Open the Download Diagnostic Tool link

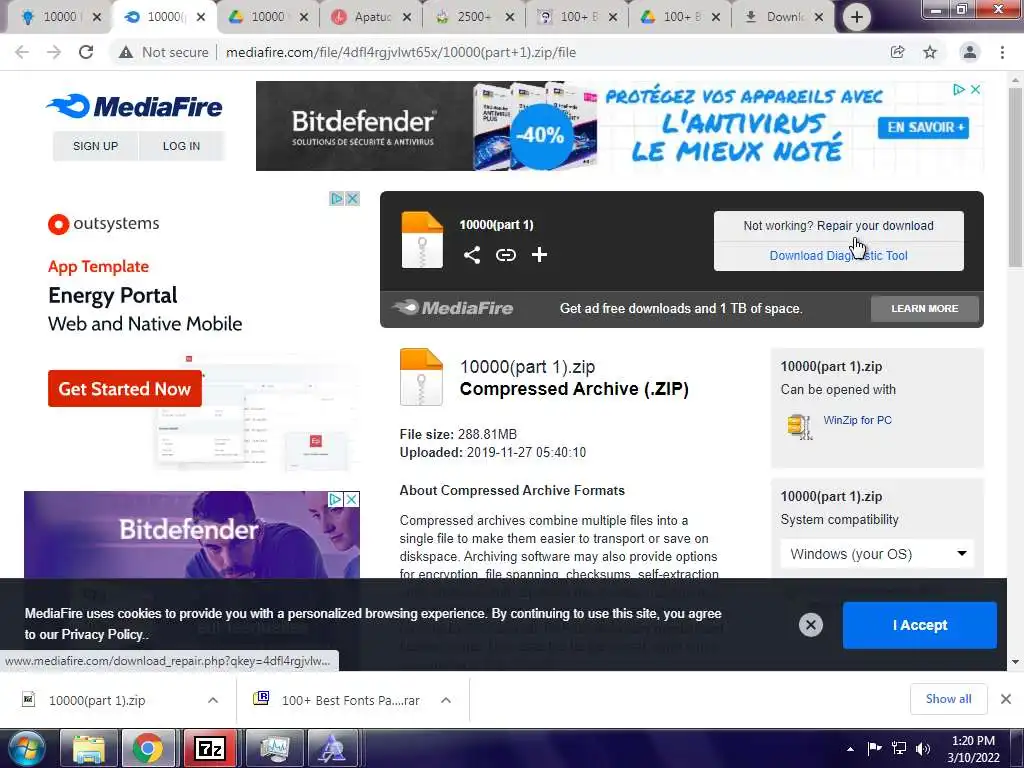click(x=839, y=256)
